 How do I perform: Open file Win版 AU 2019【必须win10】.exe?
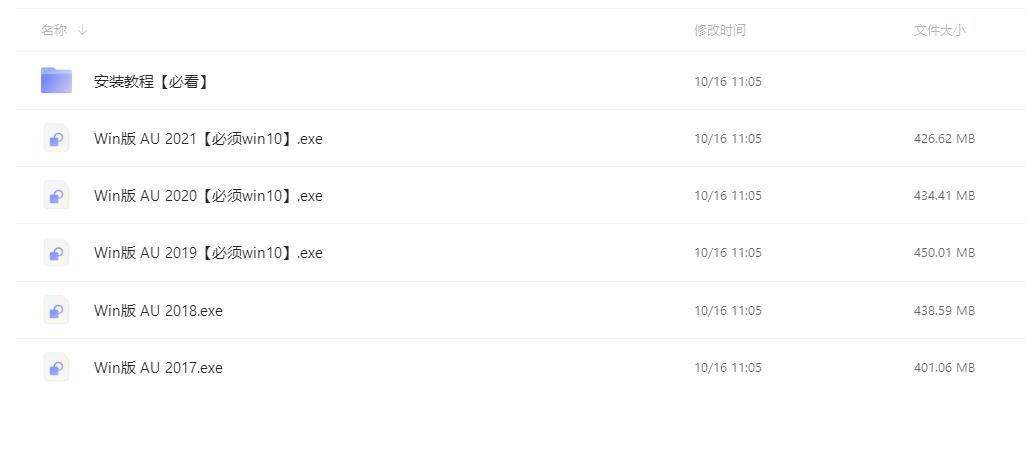click(x=208, y=253)
